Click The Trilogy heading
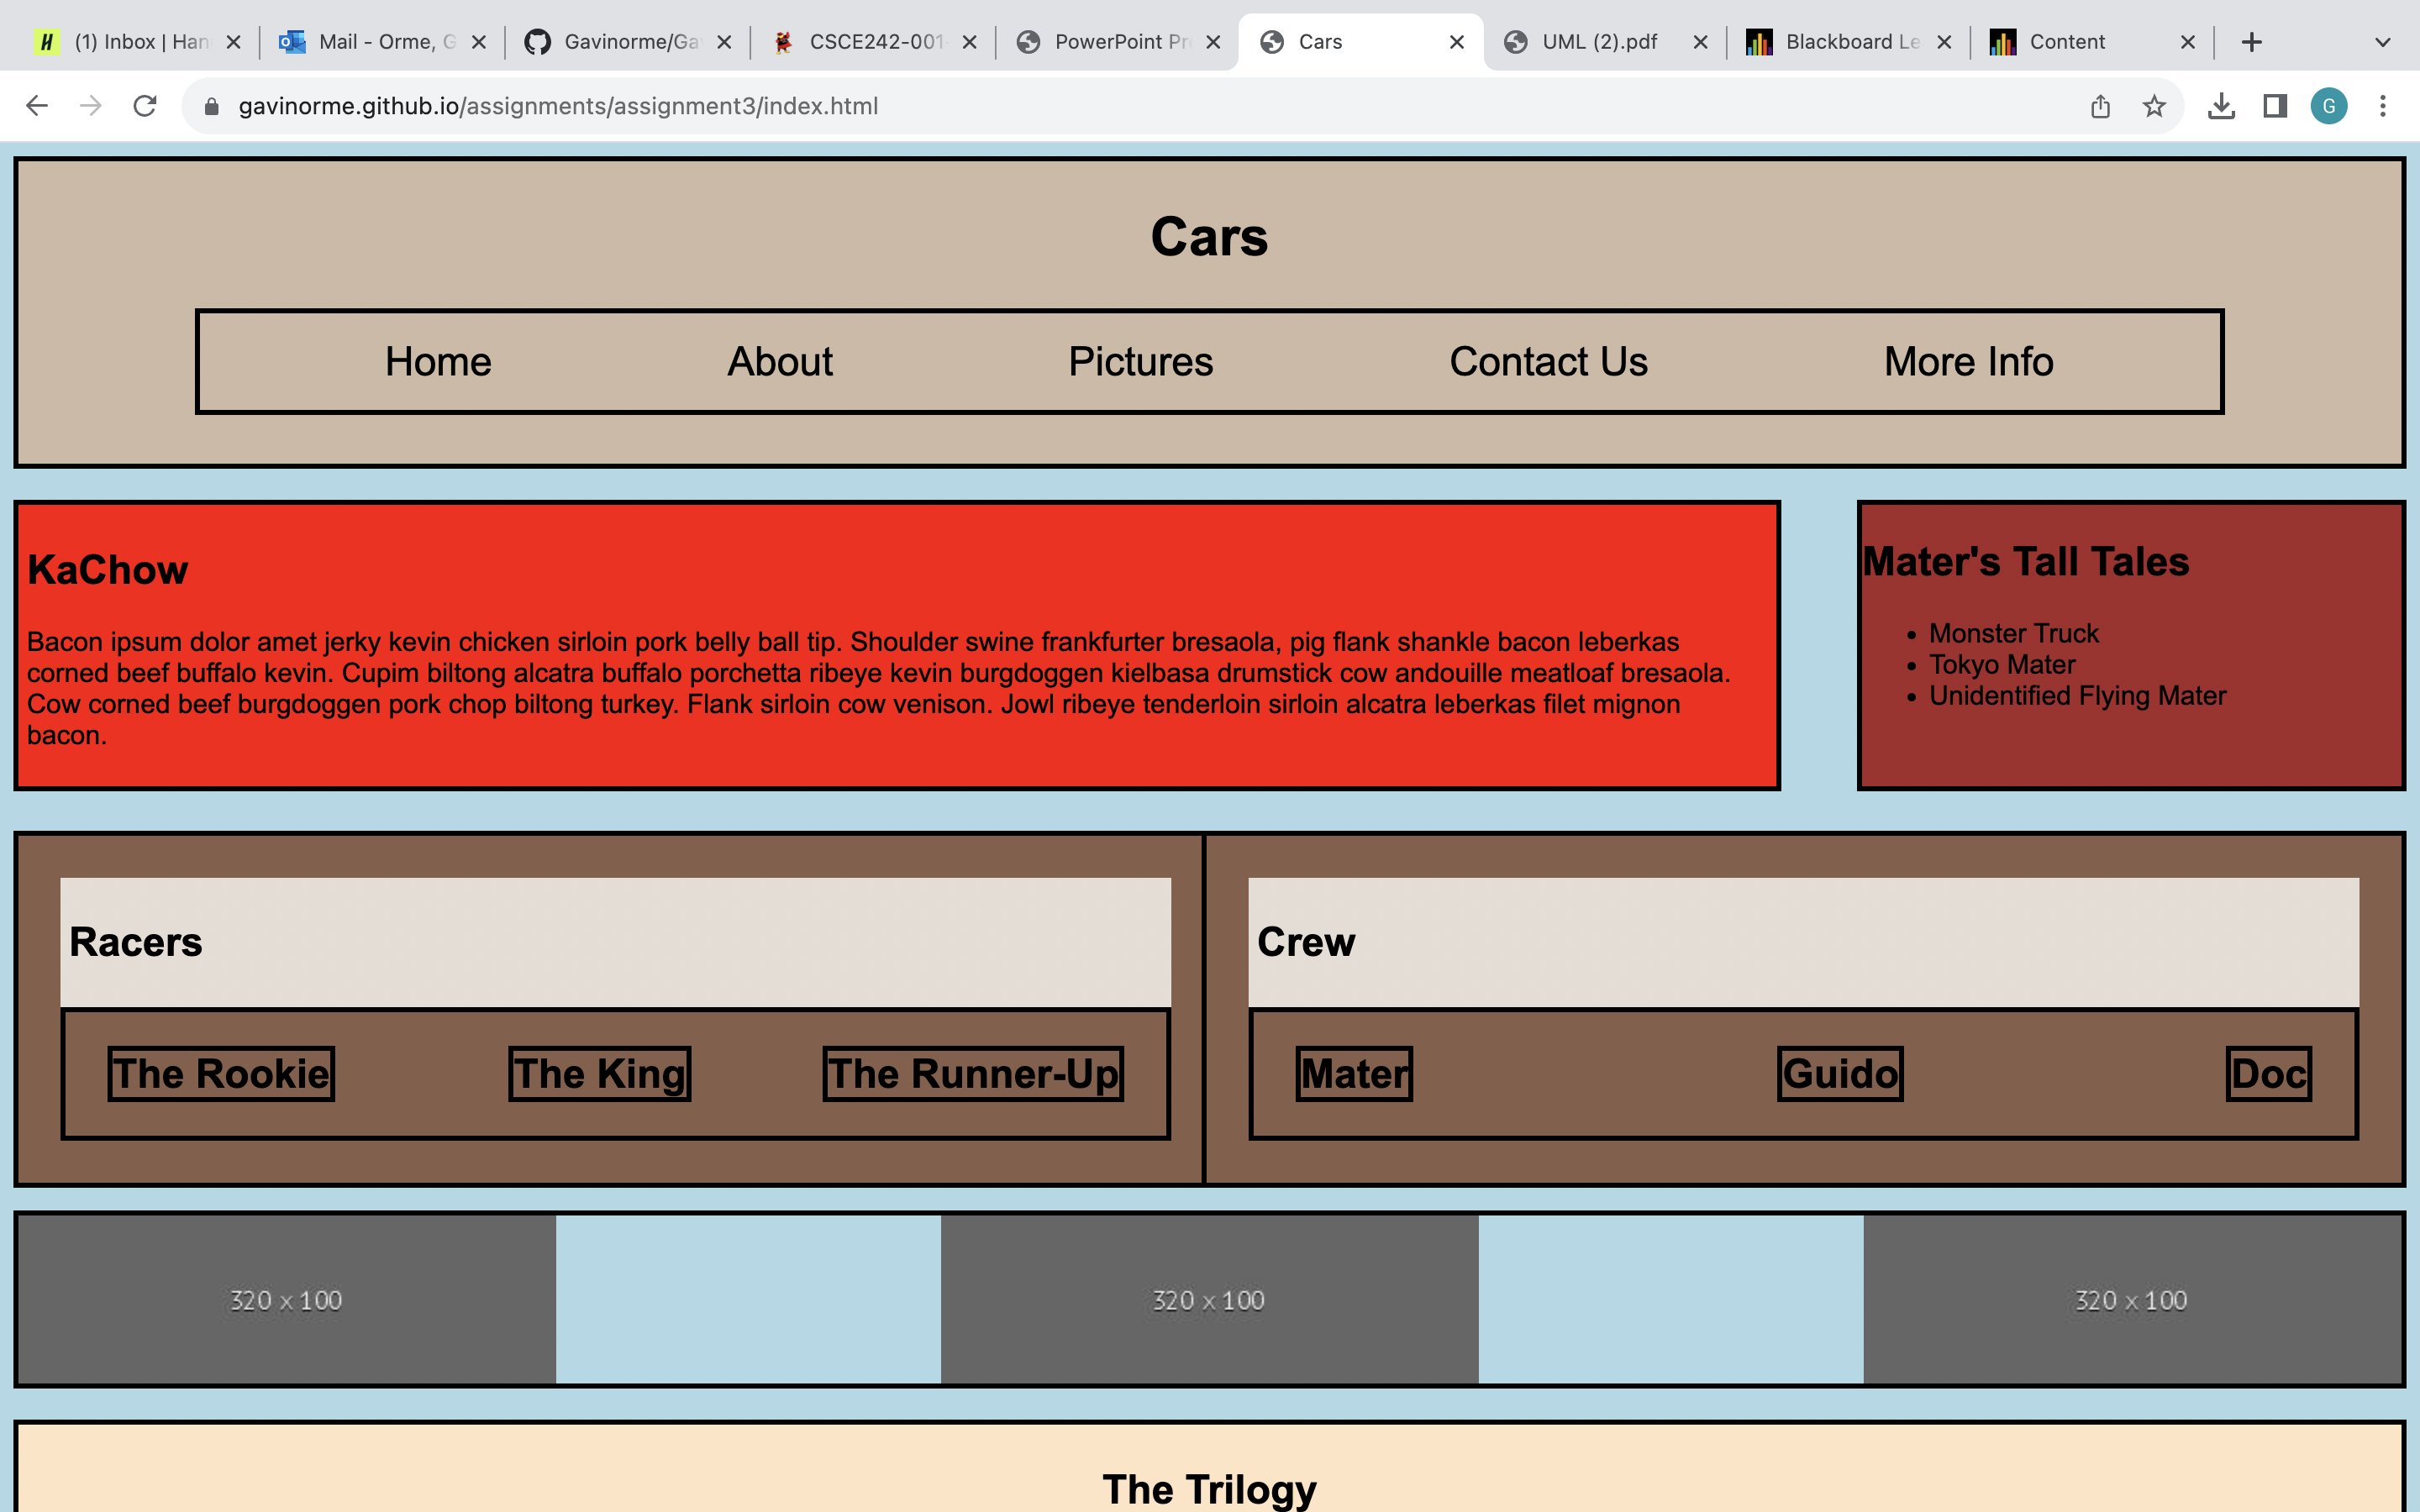 click(1209, 1490)
